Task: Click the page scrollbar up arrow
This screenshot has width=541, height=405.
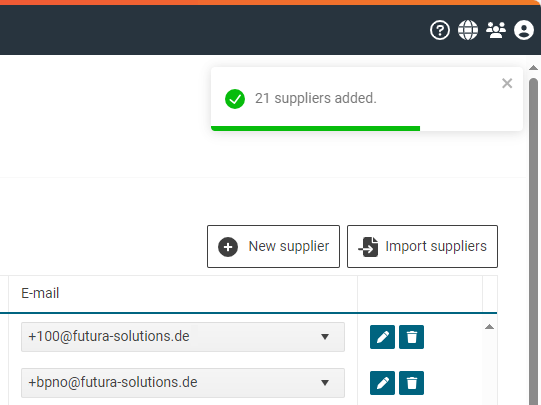Action: [533, 68]
